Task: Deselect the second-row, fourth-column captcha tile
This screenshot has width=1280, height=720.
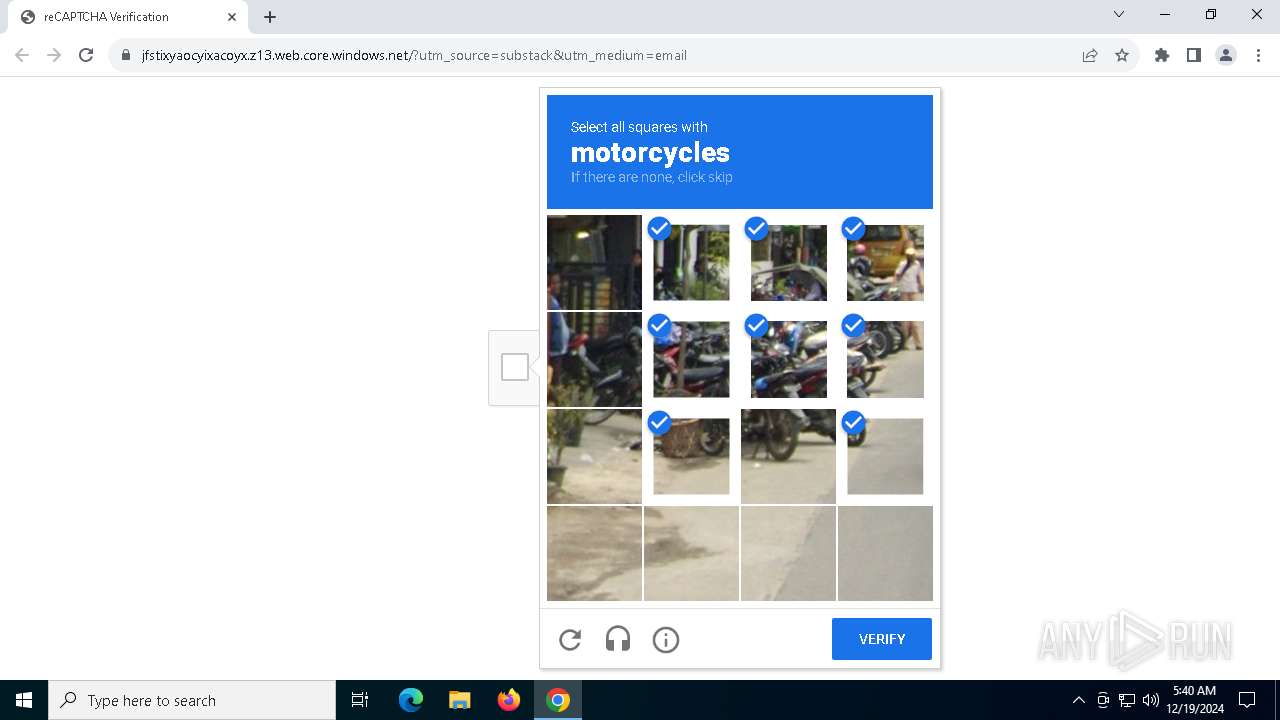Action: pos(885,359)
